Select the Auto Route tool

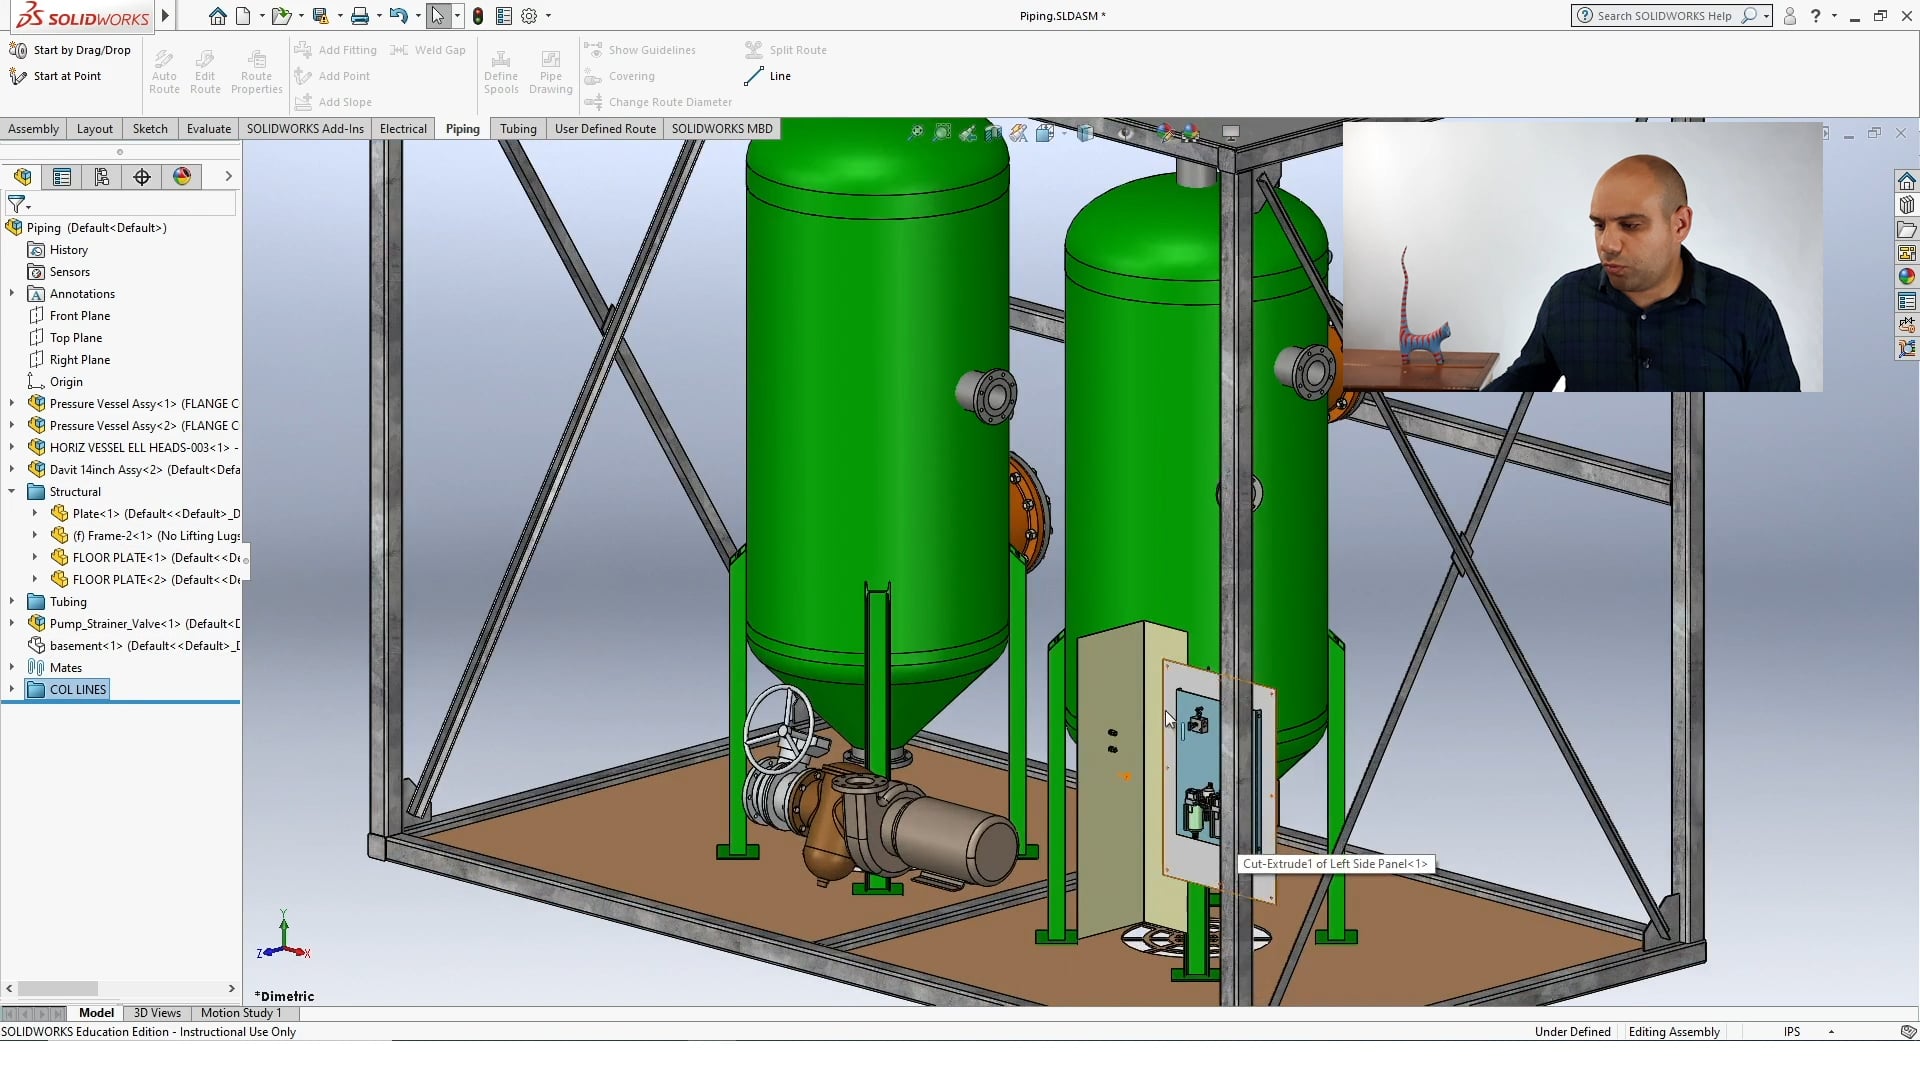[x=163, y=70]
